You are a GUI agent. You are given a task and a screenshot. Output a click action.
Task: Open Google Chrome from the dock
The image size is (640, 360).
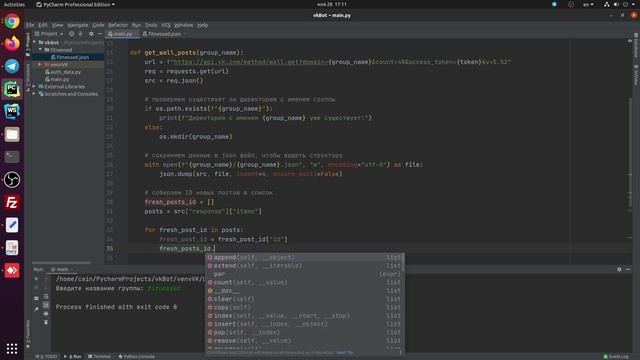[x=12, y=21]
